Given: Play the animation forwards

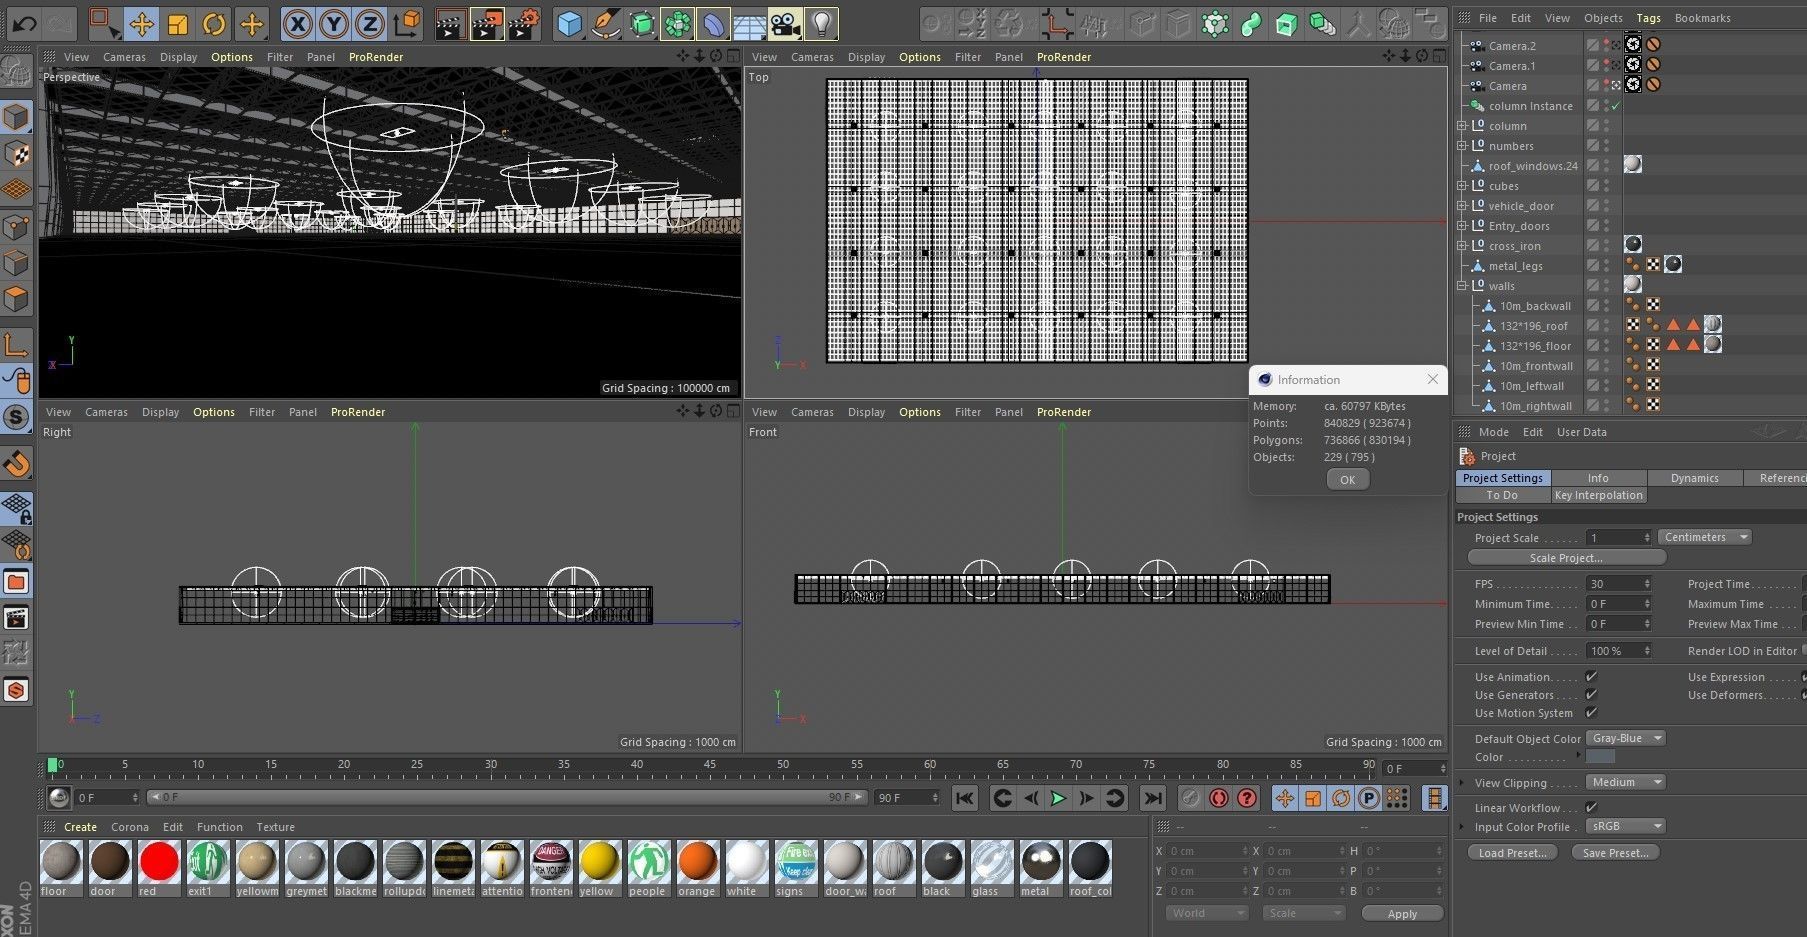Looking at the screenshot, I should pyautogui.click(x=1057, y=798).
